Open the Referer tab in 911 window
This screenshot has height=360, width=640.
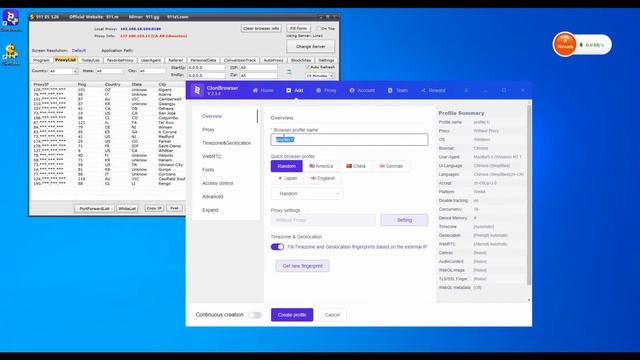coord(176,60)
